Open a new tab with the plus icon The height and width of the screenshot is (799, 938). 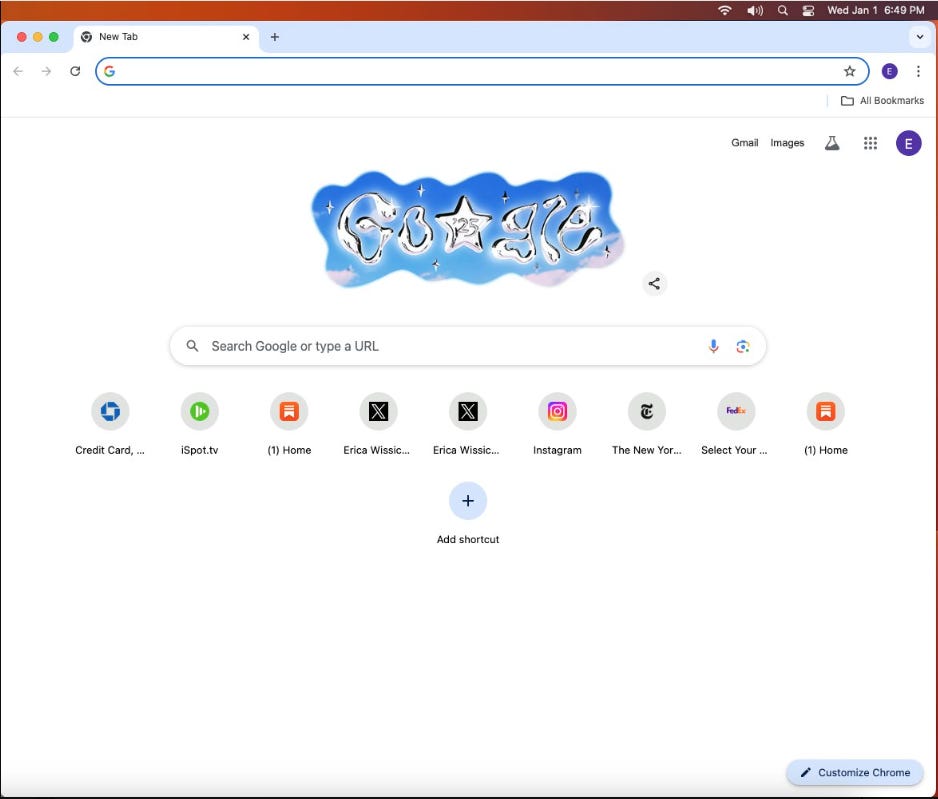275,36
